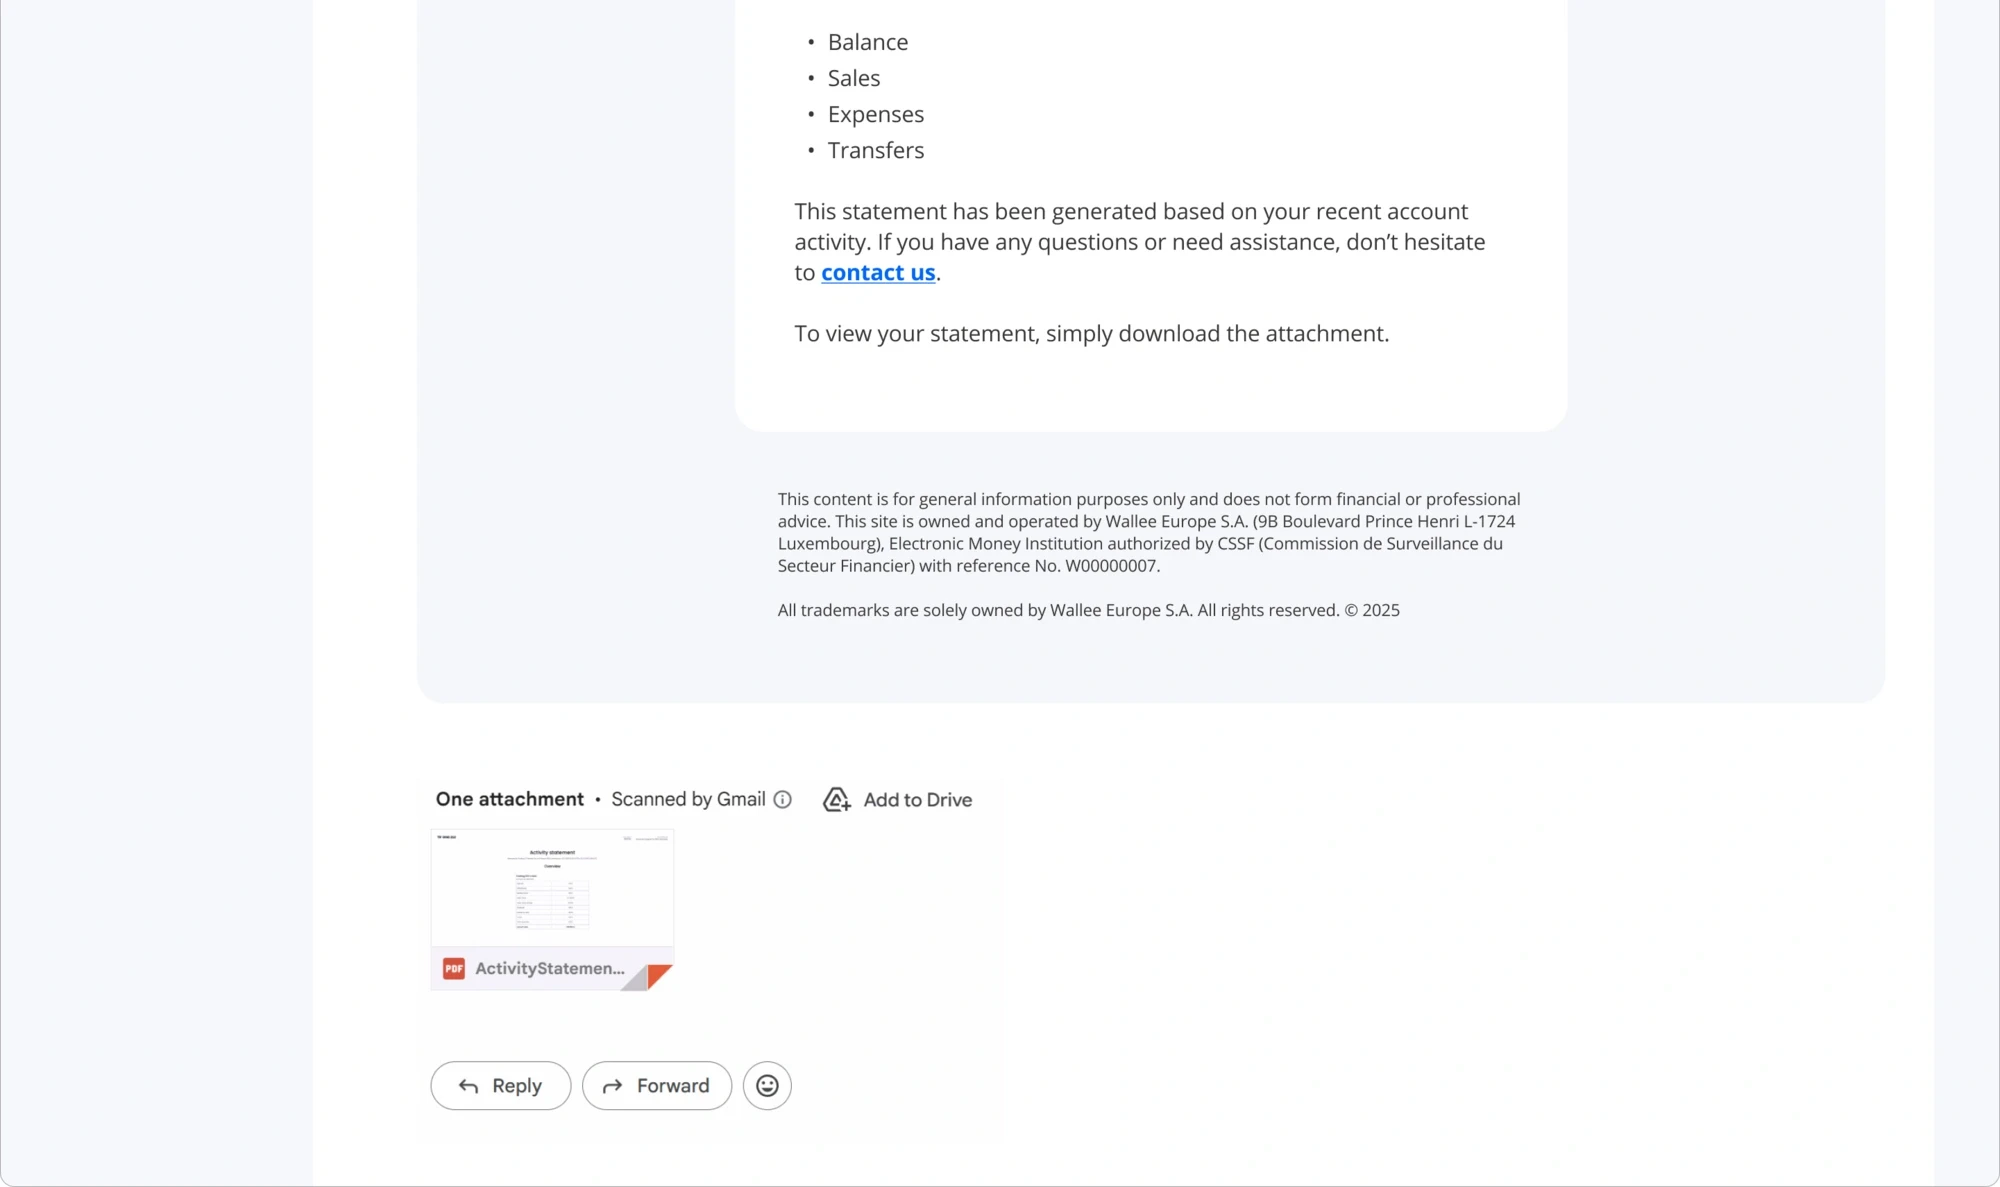Click the Add to Drive hexagon symbol
2000x1187 pixels.
point(836,799)
